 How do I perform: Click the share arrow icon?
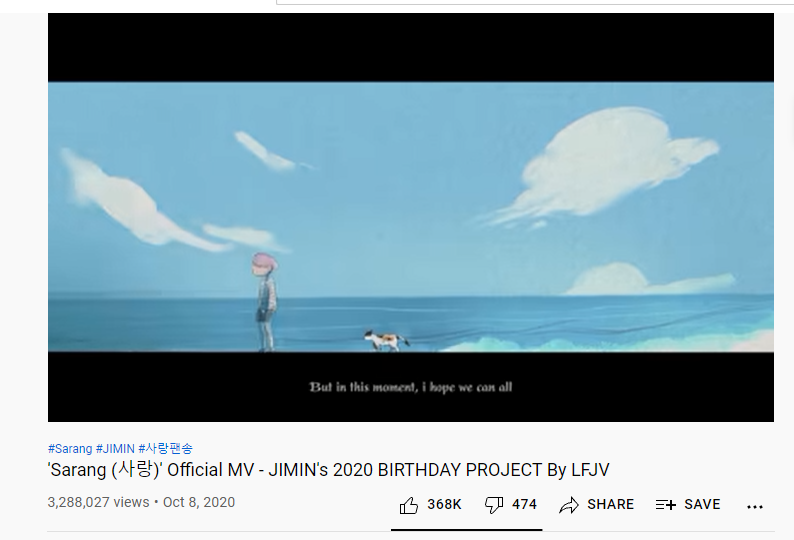pos(569,505)
